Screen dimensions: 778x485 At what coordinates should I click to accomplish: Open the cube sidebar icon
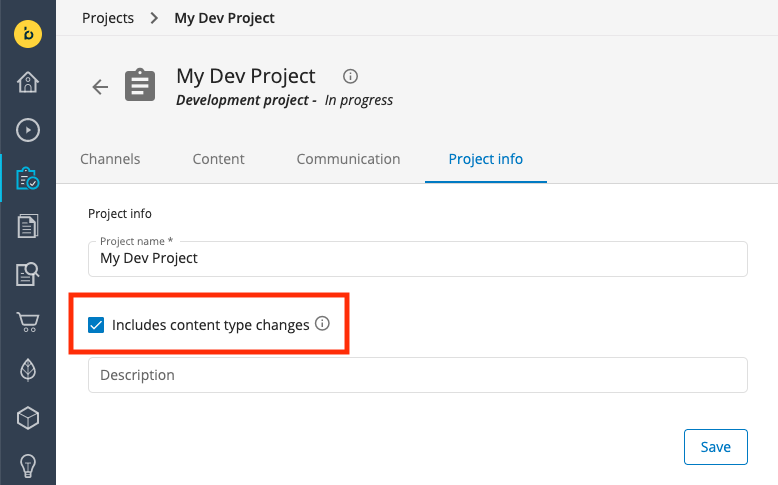28,417
